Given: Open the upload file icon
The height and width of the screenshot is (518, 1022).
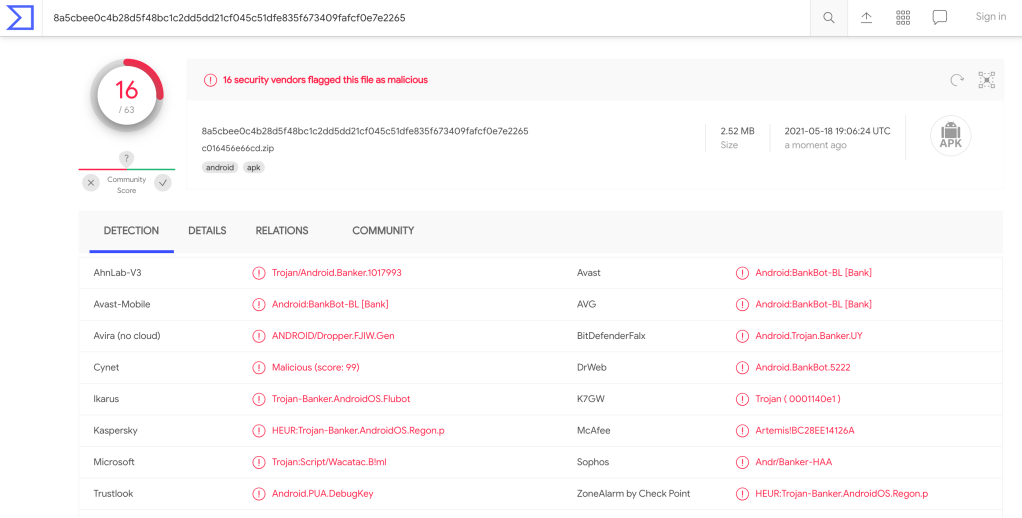Looking at the screenshot, I should click(x=866, y=18).
